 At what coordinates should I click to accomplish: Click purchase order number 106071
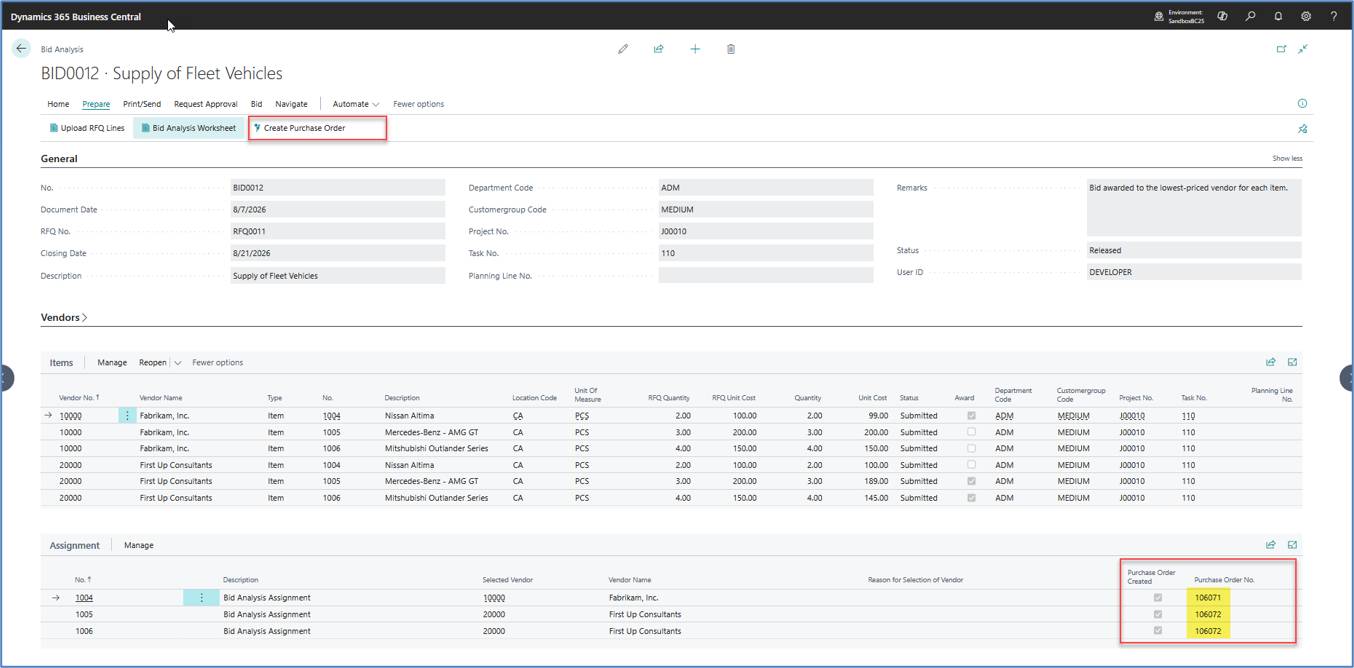pos(1209,598)
